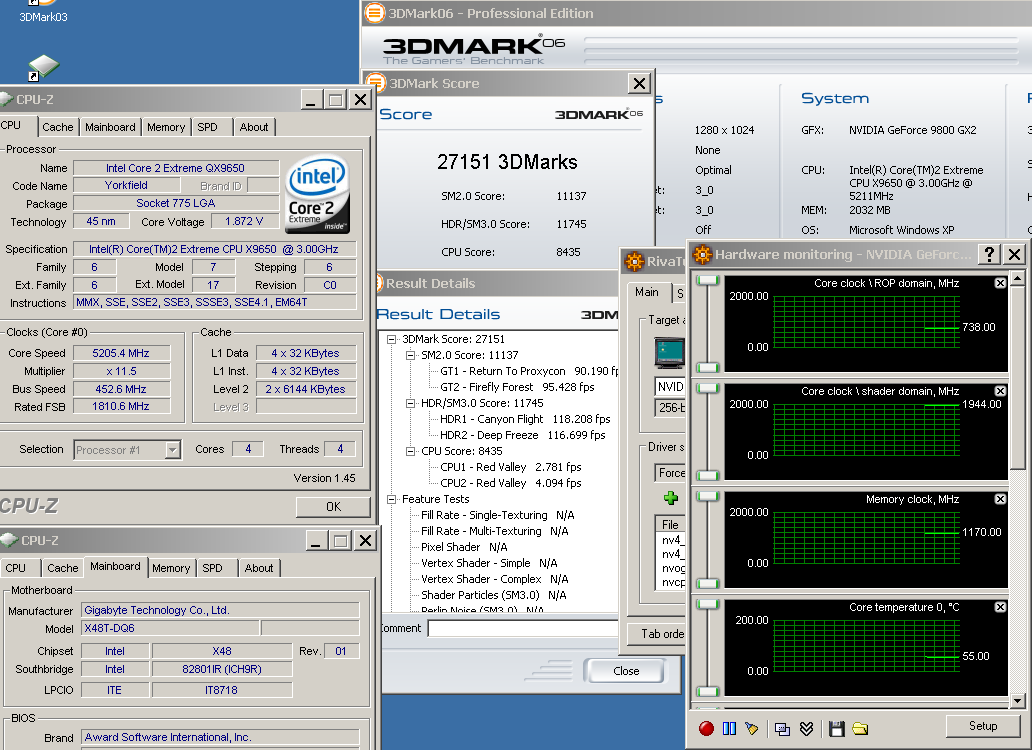Select SPD tab in upper CPU-Z window
1032x750 pixels.
[207, 127]
